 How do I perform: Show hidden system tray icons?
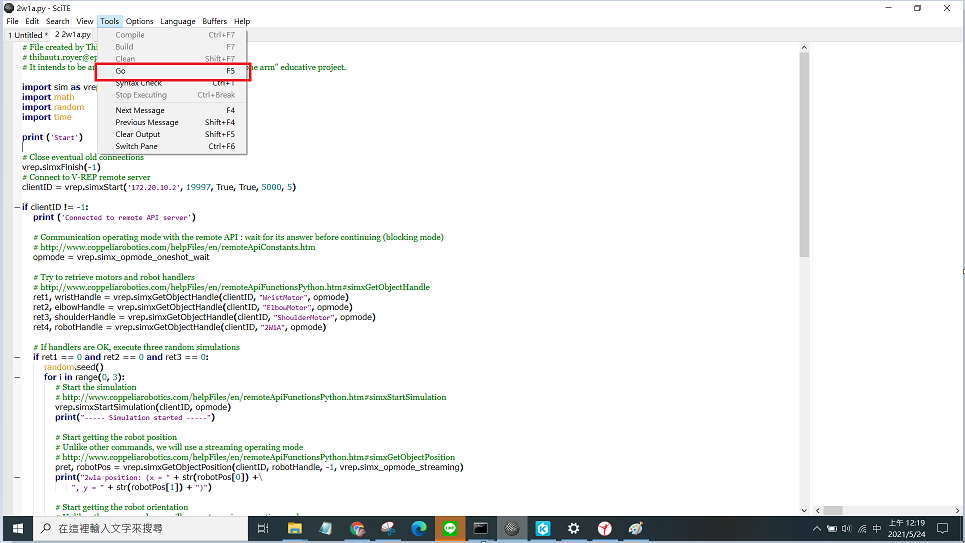coord(817,528)
